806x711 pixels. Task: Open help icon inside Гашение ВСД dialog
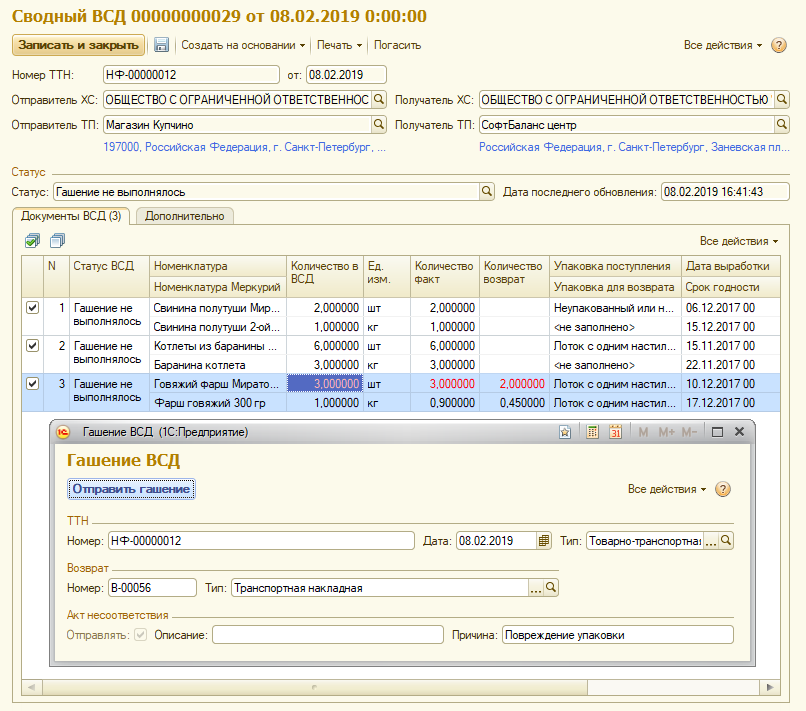tap(723, 489)
